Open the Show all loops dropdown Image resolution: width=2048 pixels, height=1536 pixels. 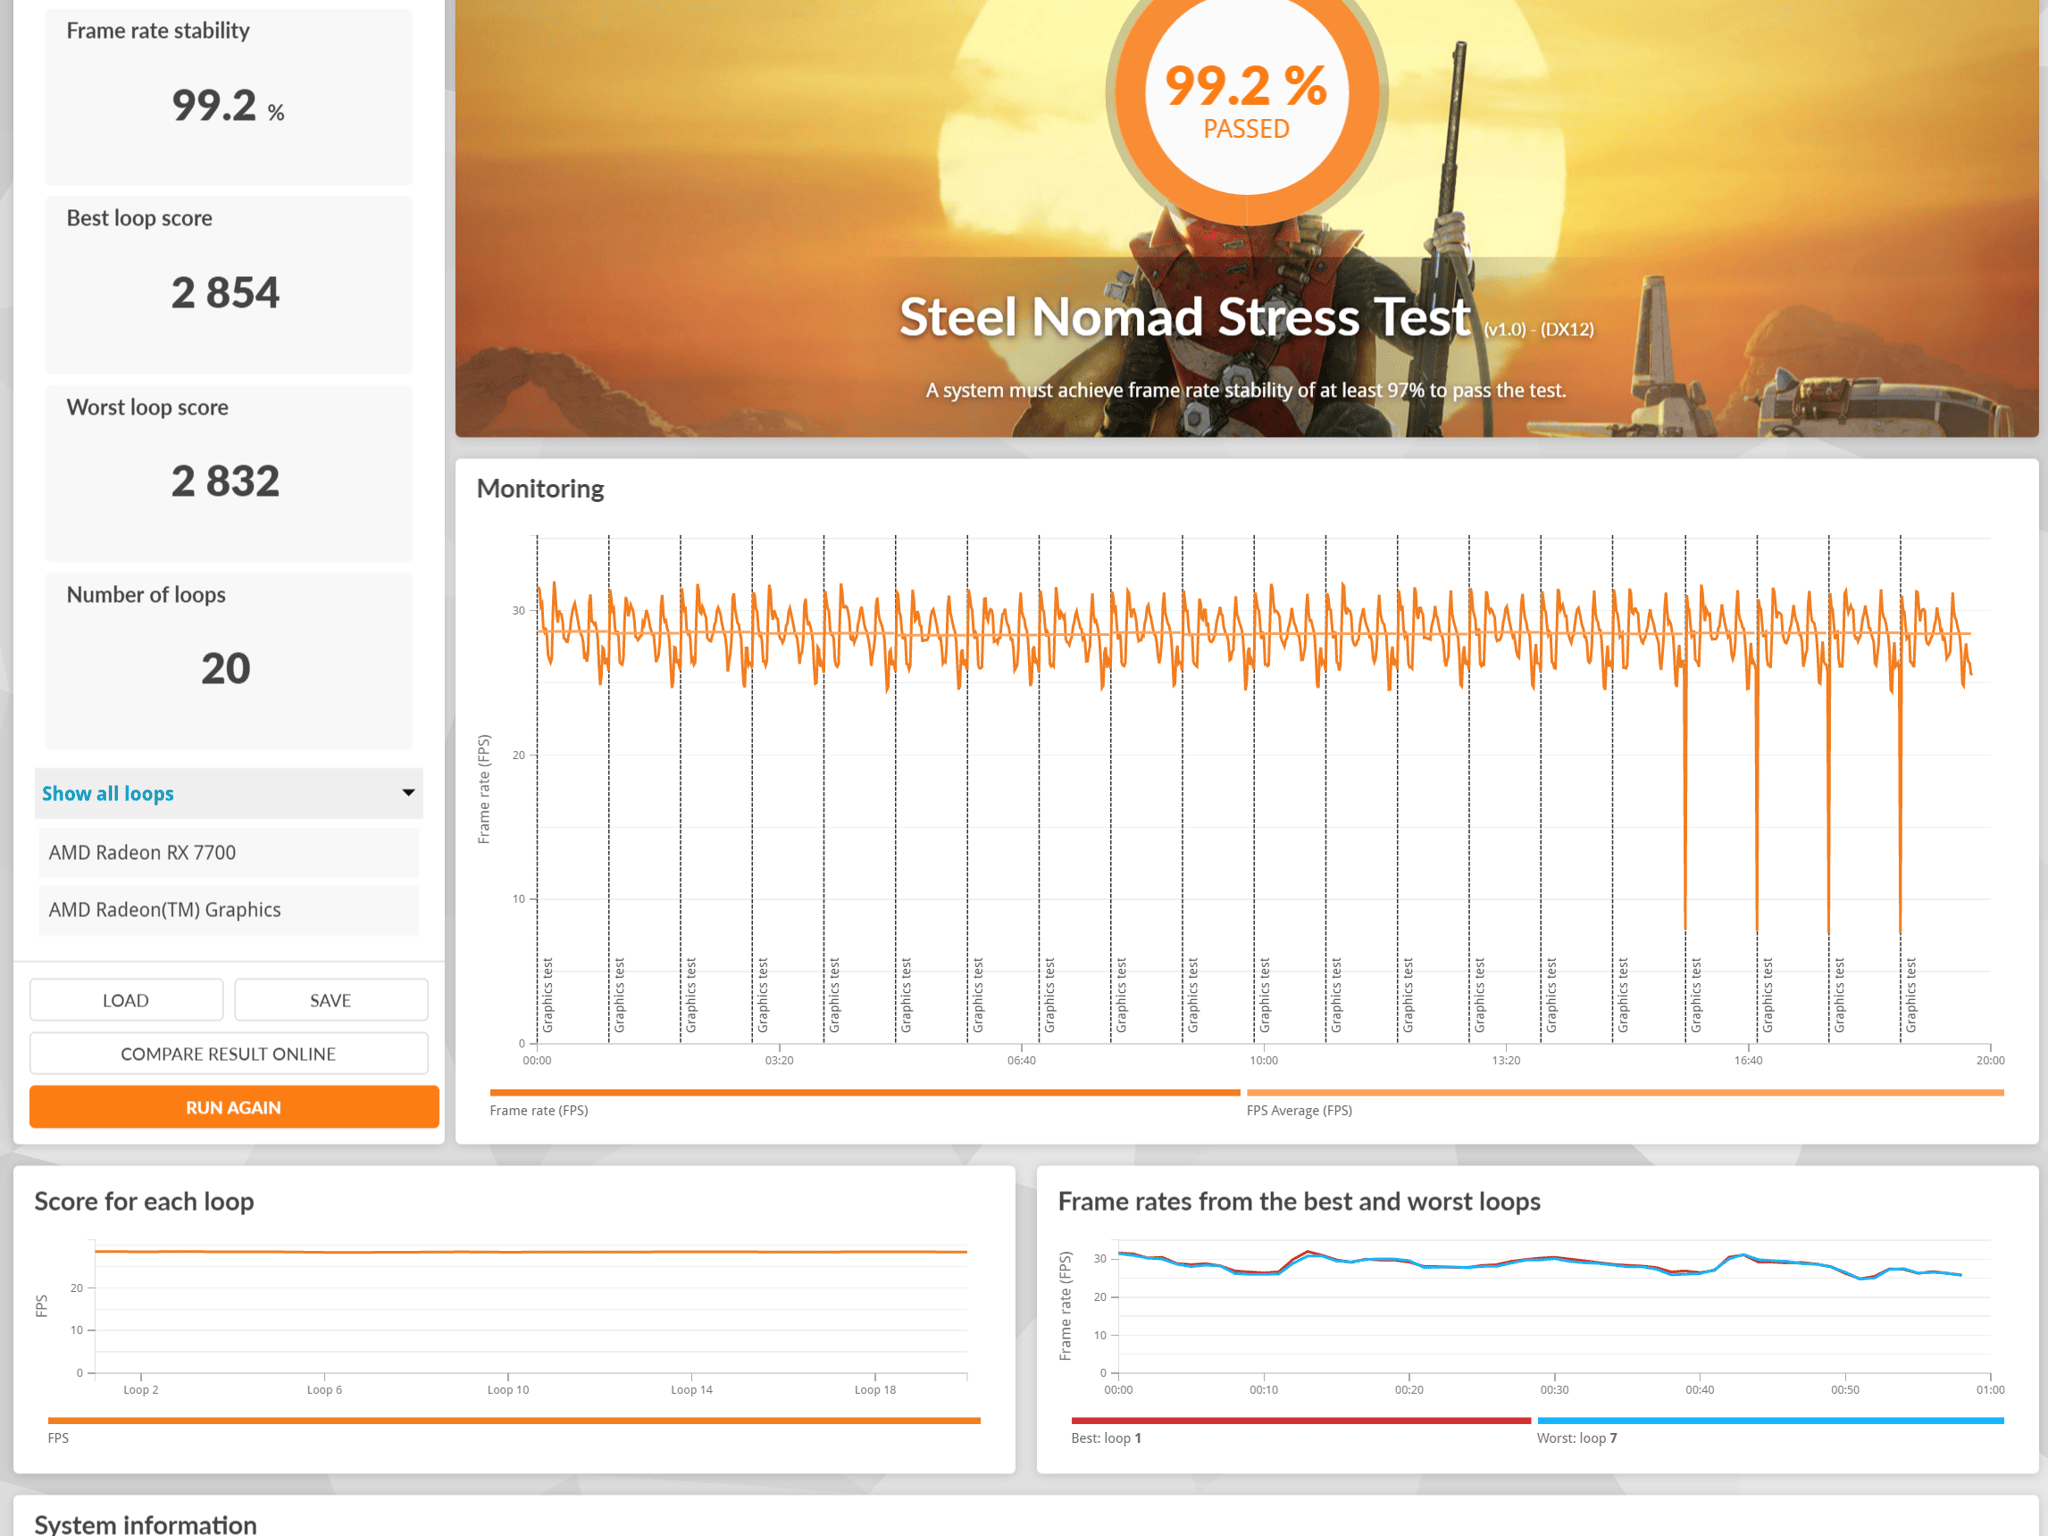(x=228, y=793)
